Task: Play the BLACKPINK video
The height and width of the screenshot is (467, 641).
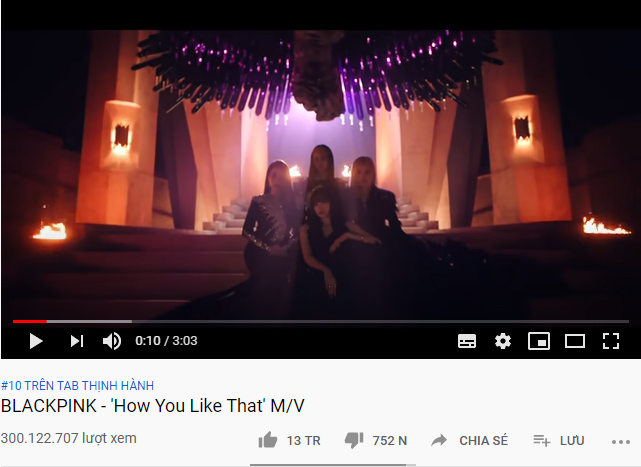Action: (x=36, y=341)
